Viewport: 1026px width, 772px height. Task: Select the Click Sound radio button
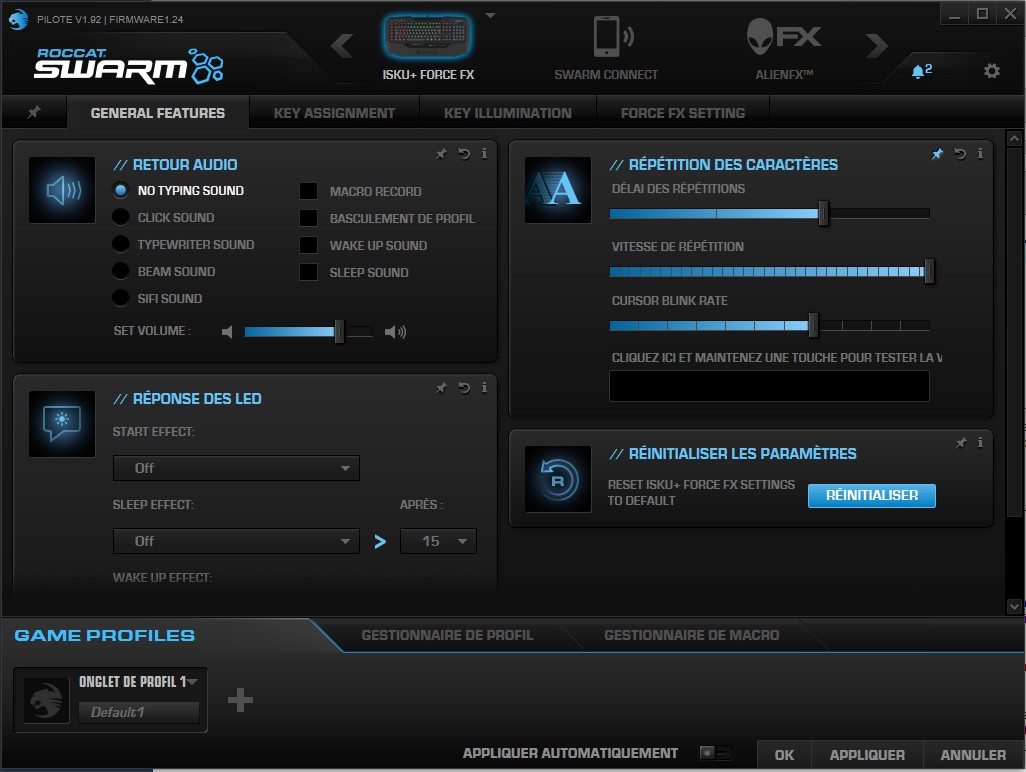click(x=119, y=217)
